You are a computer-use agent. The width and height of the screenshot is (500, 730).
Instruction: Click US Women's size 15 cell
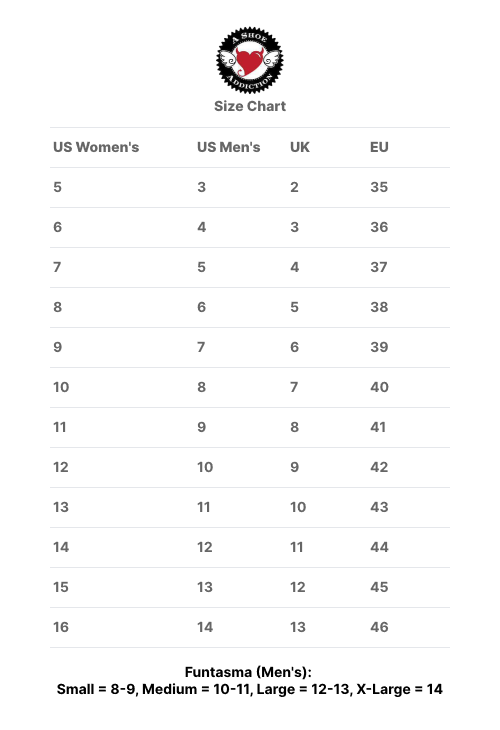61,588
